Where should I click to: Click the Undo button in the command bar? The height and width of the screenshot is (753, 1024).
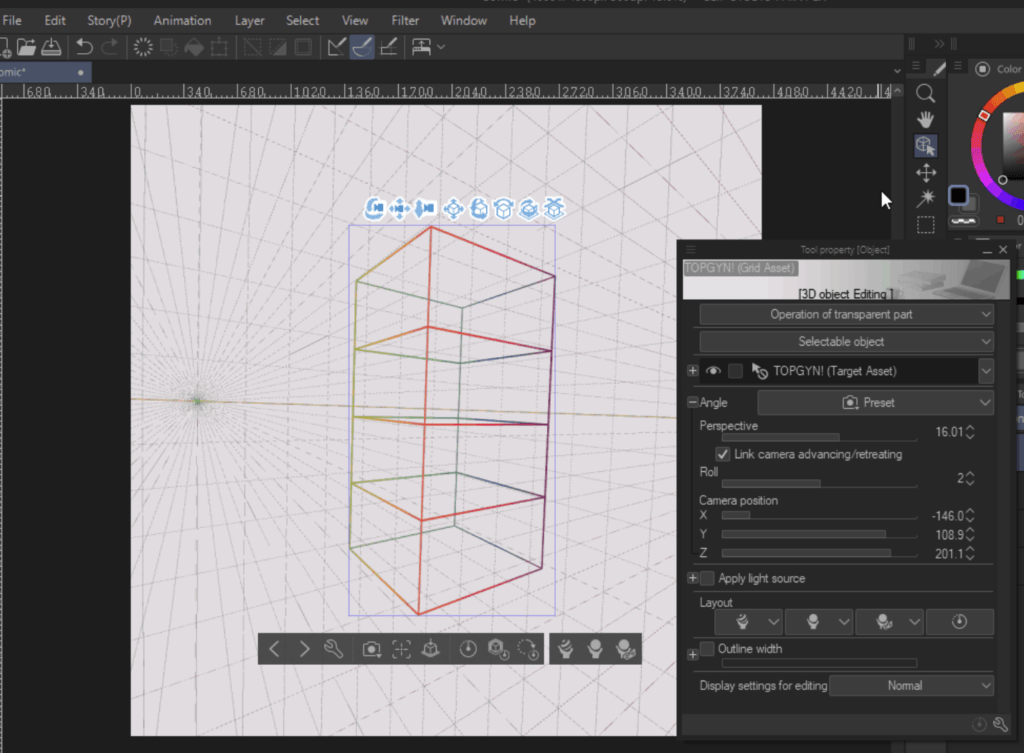point(85,46)
